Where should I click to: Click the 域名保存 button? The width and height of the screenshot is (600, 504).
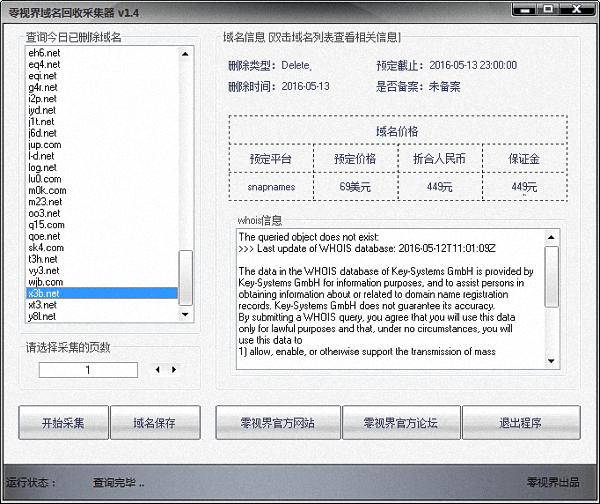154,423
